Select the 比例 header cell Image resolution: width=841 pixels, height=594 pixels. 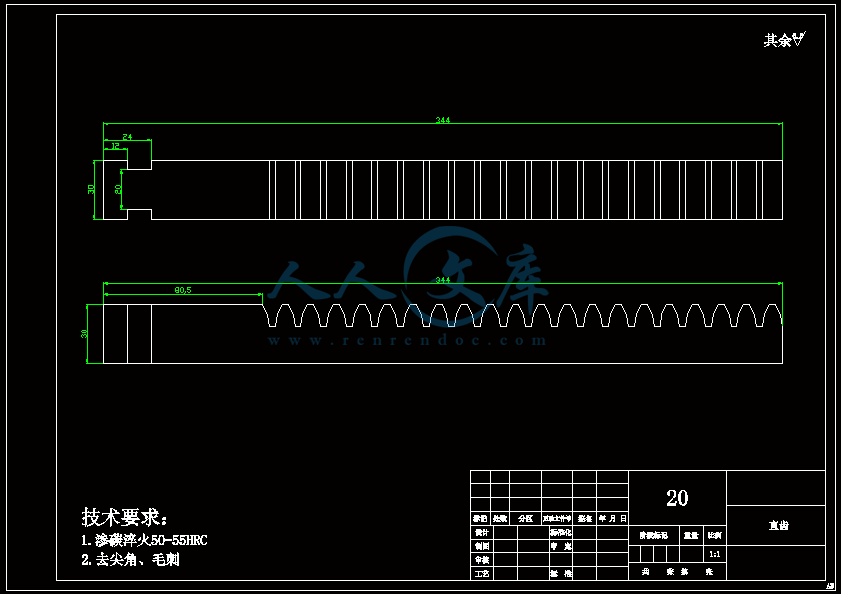click(x=714, y=535)
